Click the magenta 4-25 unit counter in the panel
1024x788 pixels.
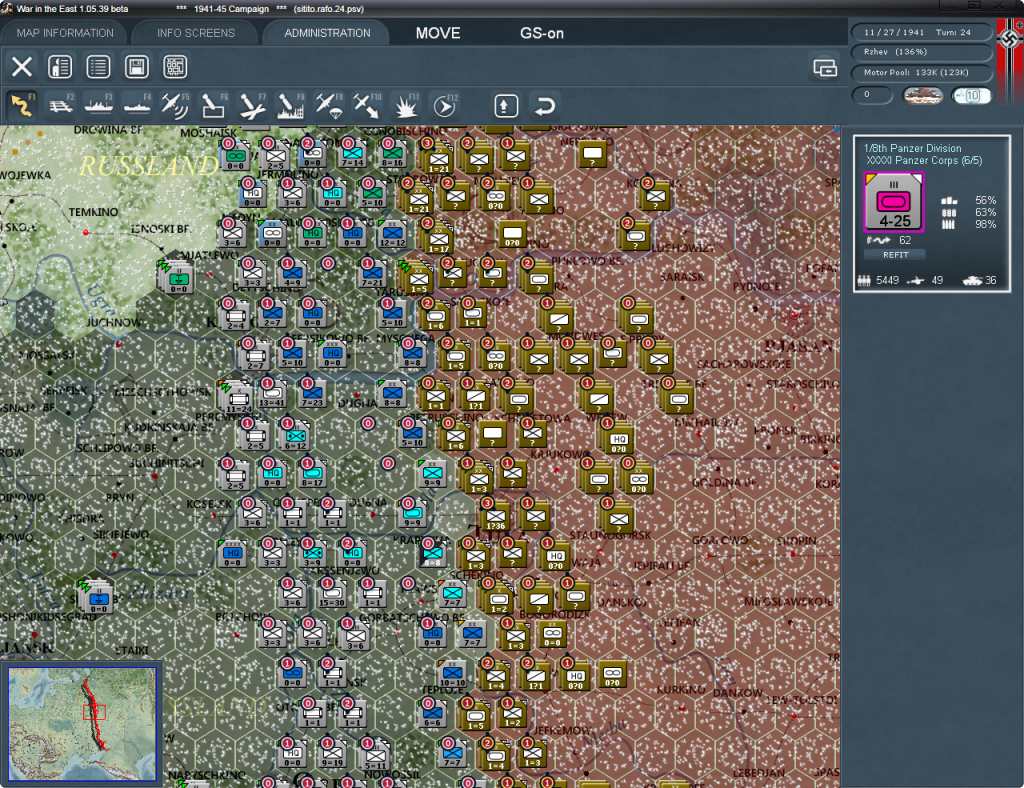[x=893, y=202]
